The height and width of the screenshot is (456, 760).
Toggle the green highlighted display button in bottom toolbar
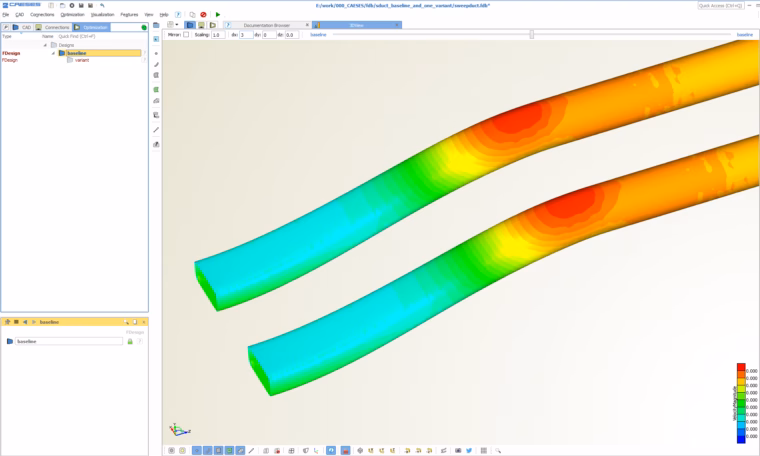click(229, 451)
